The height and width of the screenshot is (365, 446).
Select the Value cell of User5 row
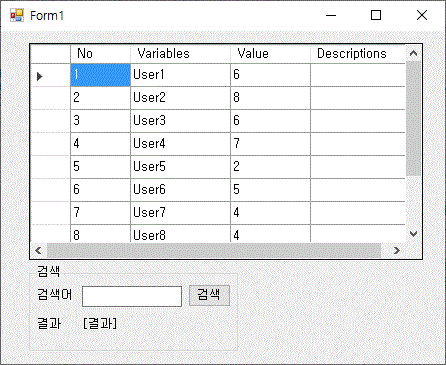(270, 167)
